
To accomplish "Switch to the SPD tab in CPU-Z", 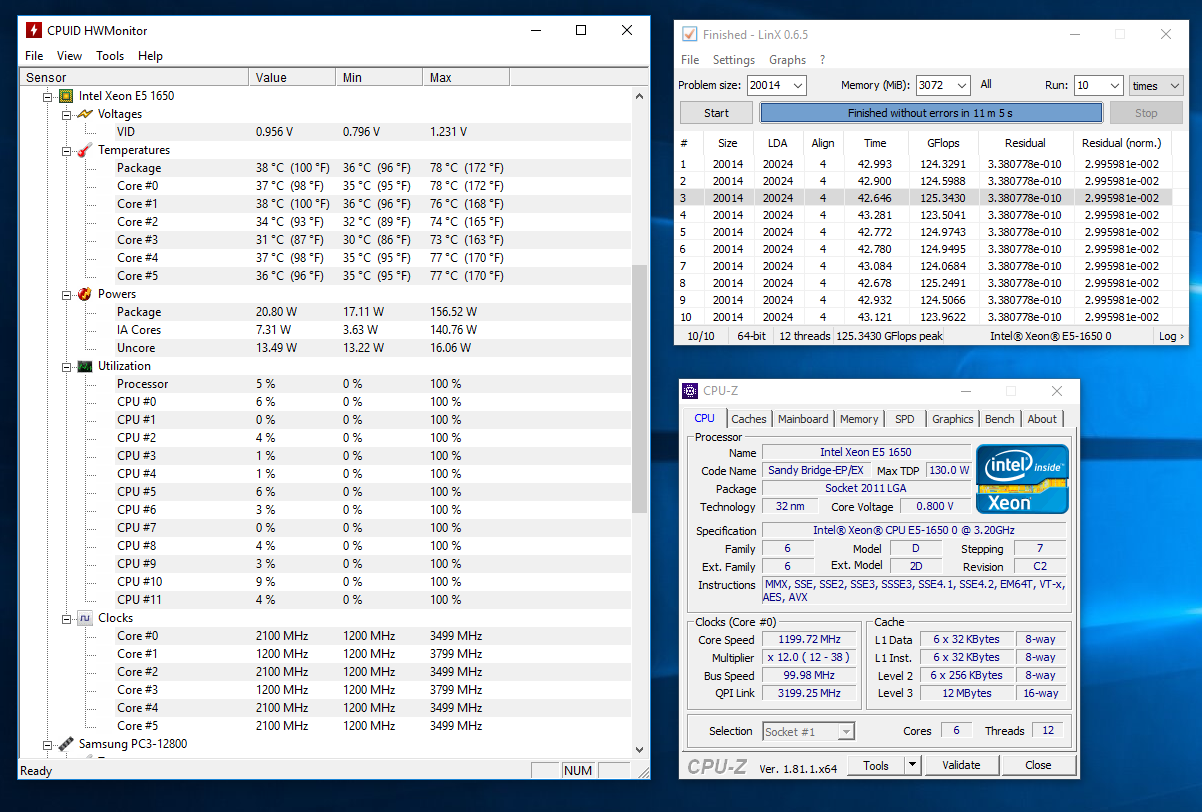I will [x=904, y=419].
